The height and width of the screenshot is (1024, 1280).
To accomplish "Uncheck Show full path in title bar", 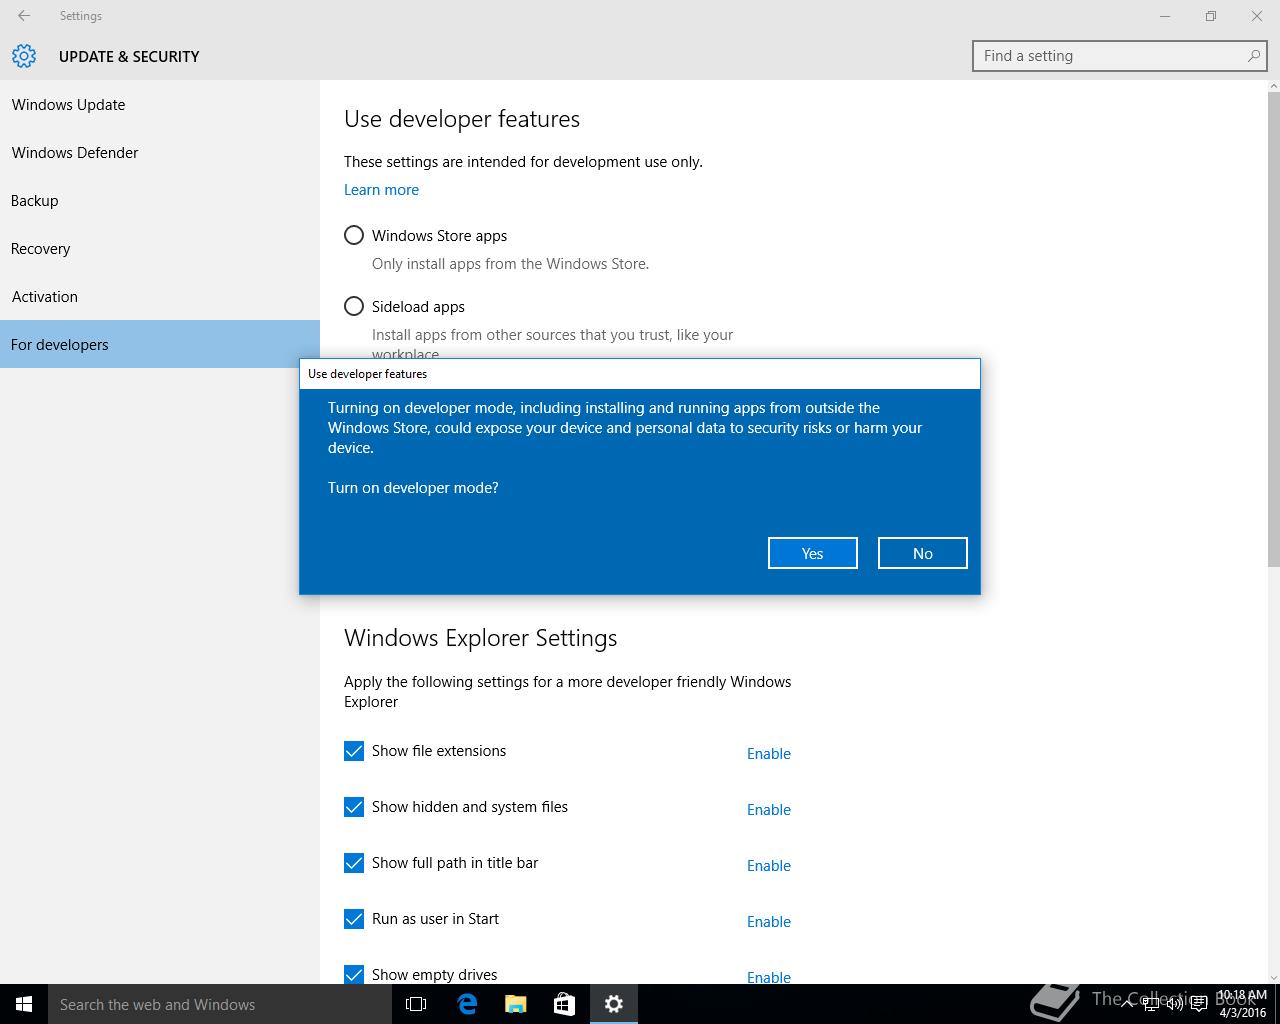I will (x=354, y=863).
